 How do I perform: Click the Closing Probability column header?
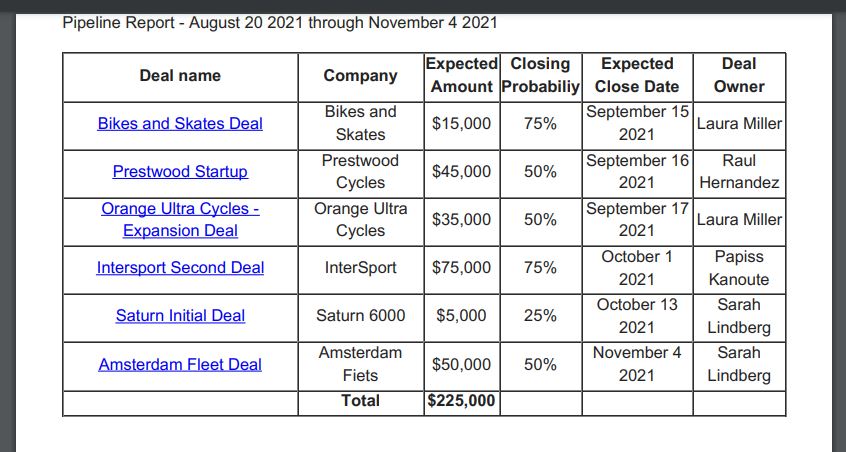point(540,76)
